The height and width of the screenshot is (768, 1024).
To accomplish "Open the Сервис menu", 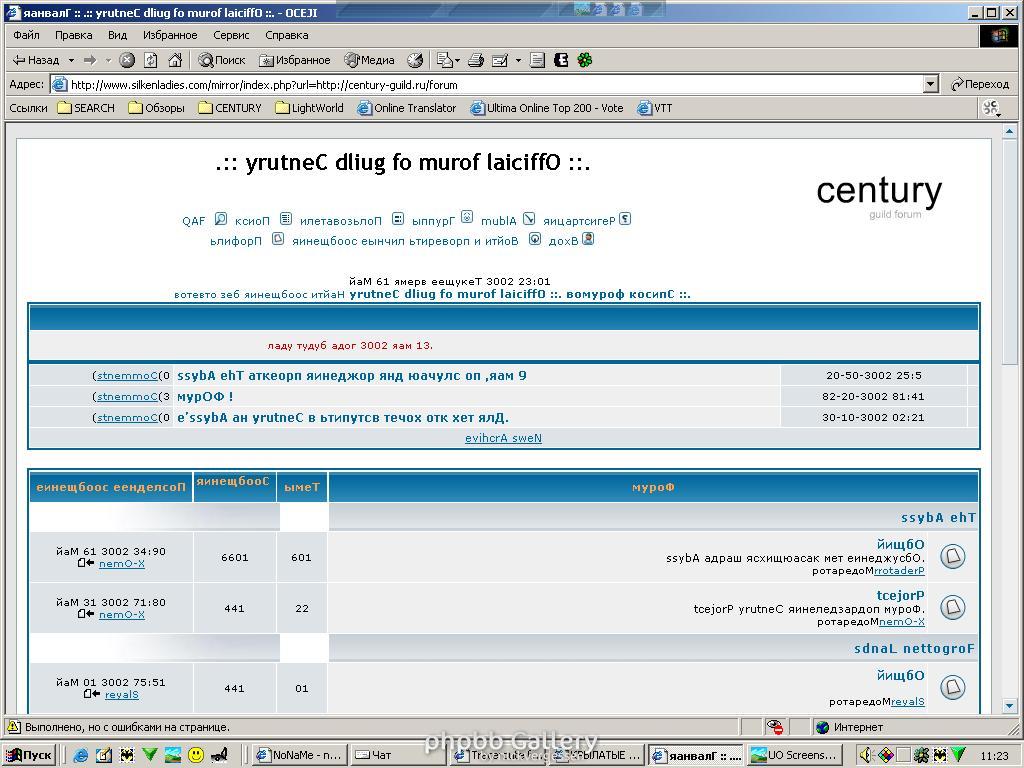I will point(231,35).
